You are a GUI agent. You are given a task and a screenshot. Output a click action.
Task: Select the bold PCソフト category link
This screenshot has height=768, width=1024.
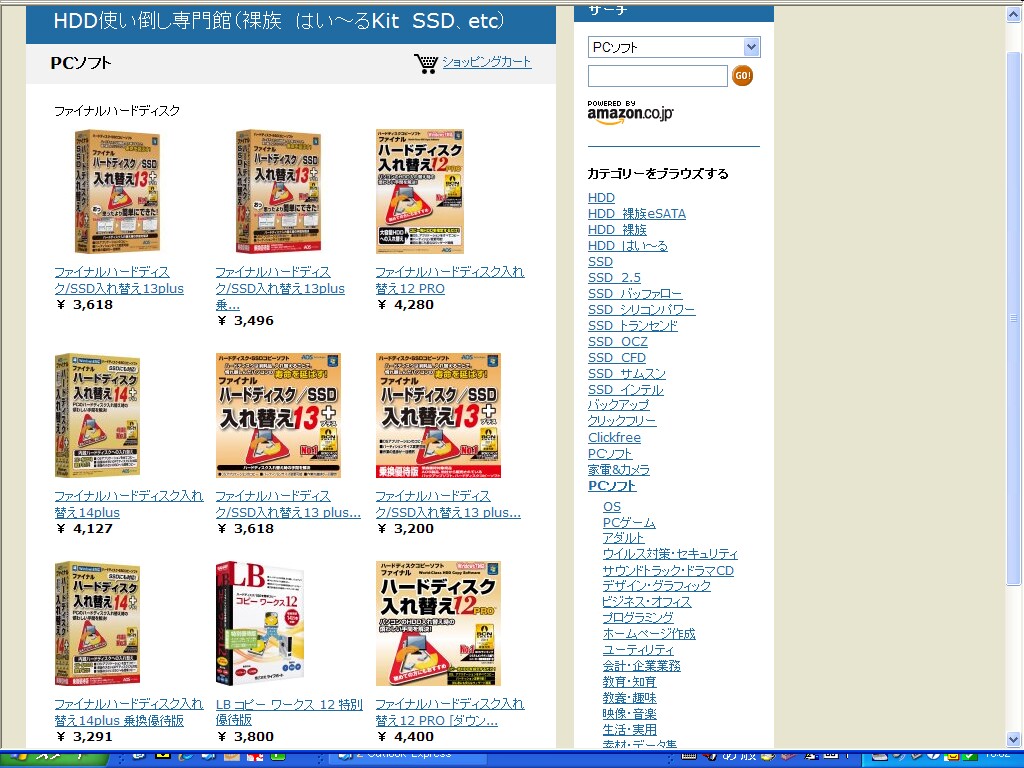[x=612, y=486]
